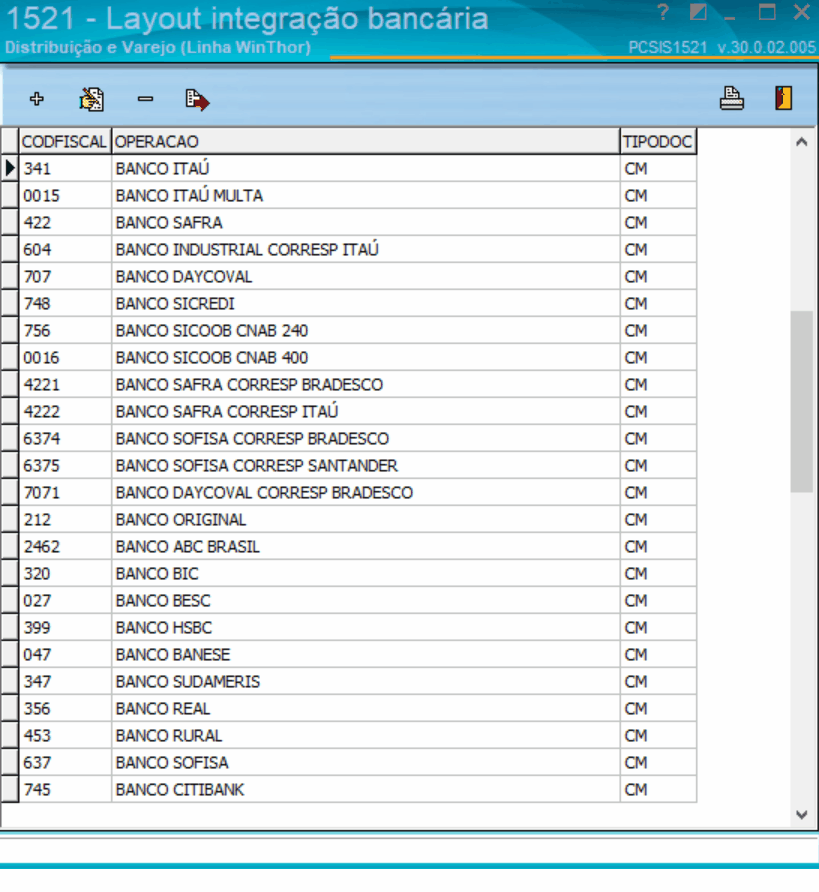Click the export layout red-arrow icon
The height and width of the screenshot is (892, 819).
pos(197,100)
